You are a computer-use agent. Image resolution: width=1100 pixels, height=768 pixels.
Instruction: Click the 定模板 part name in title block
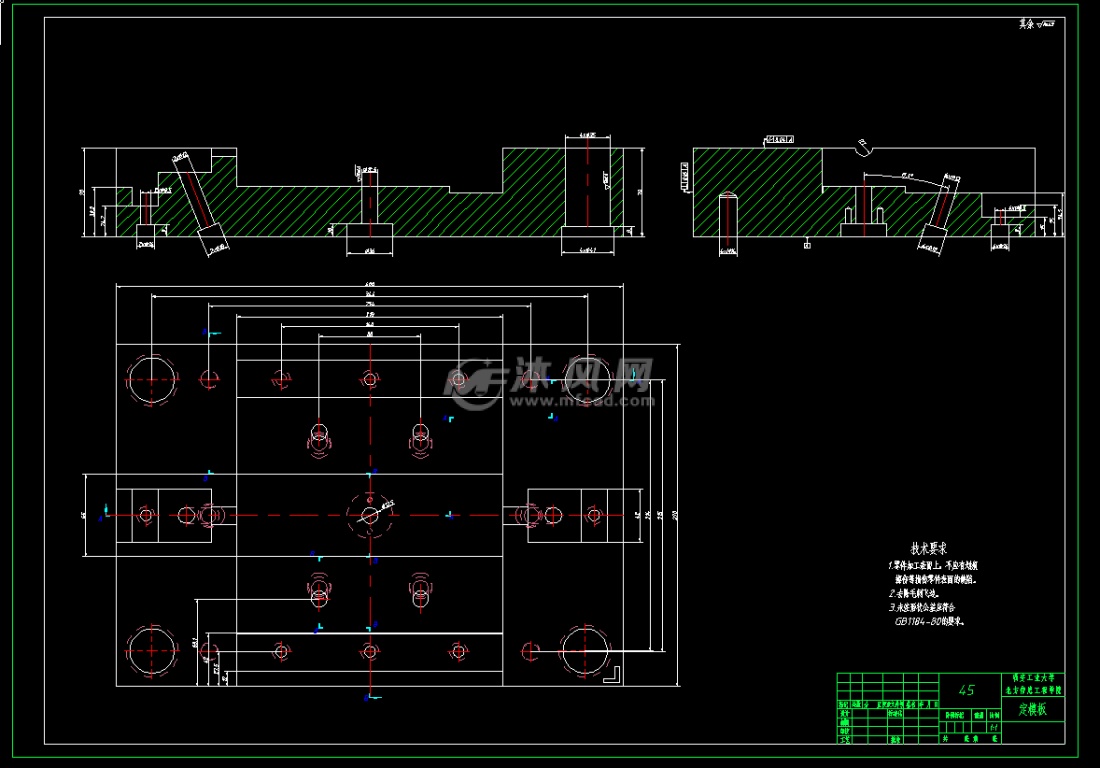tap(1033, 710)
